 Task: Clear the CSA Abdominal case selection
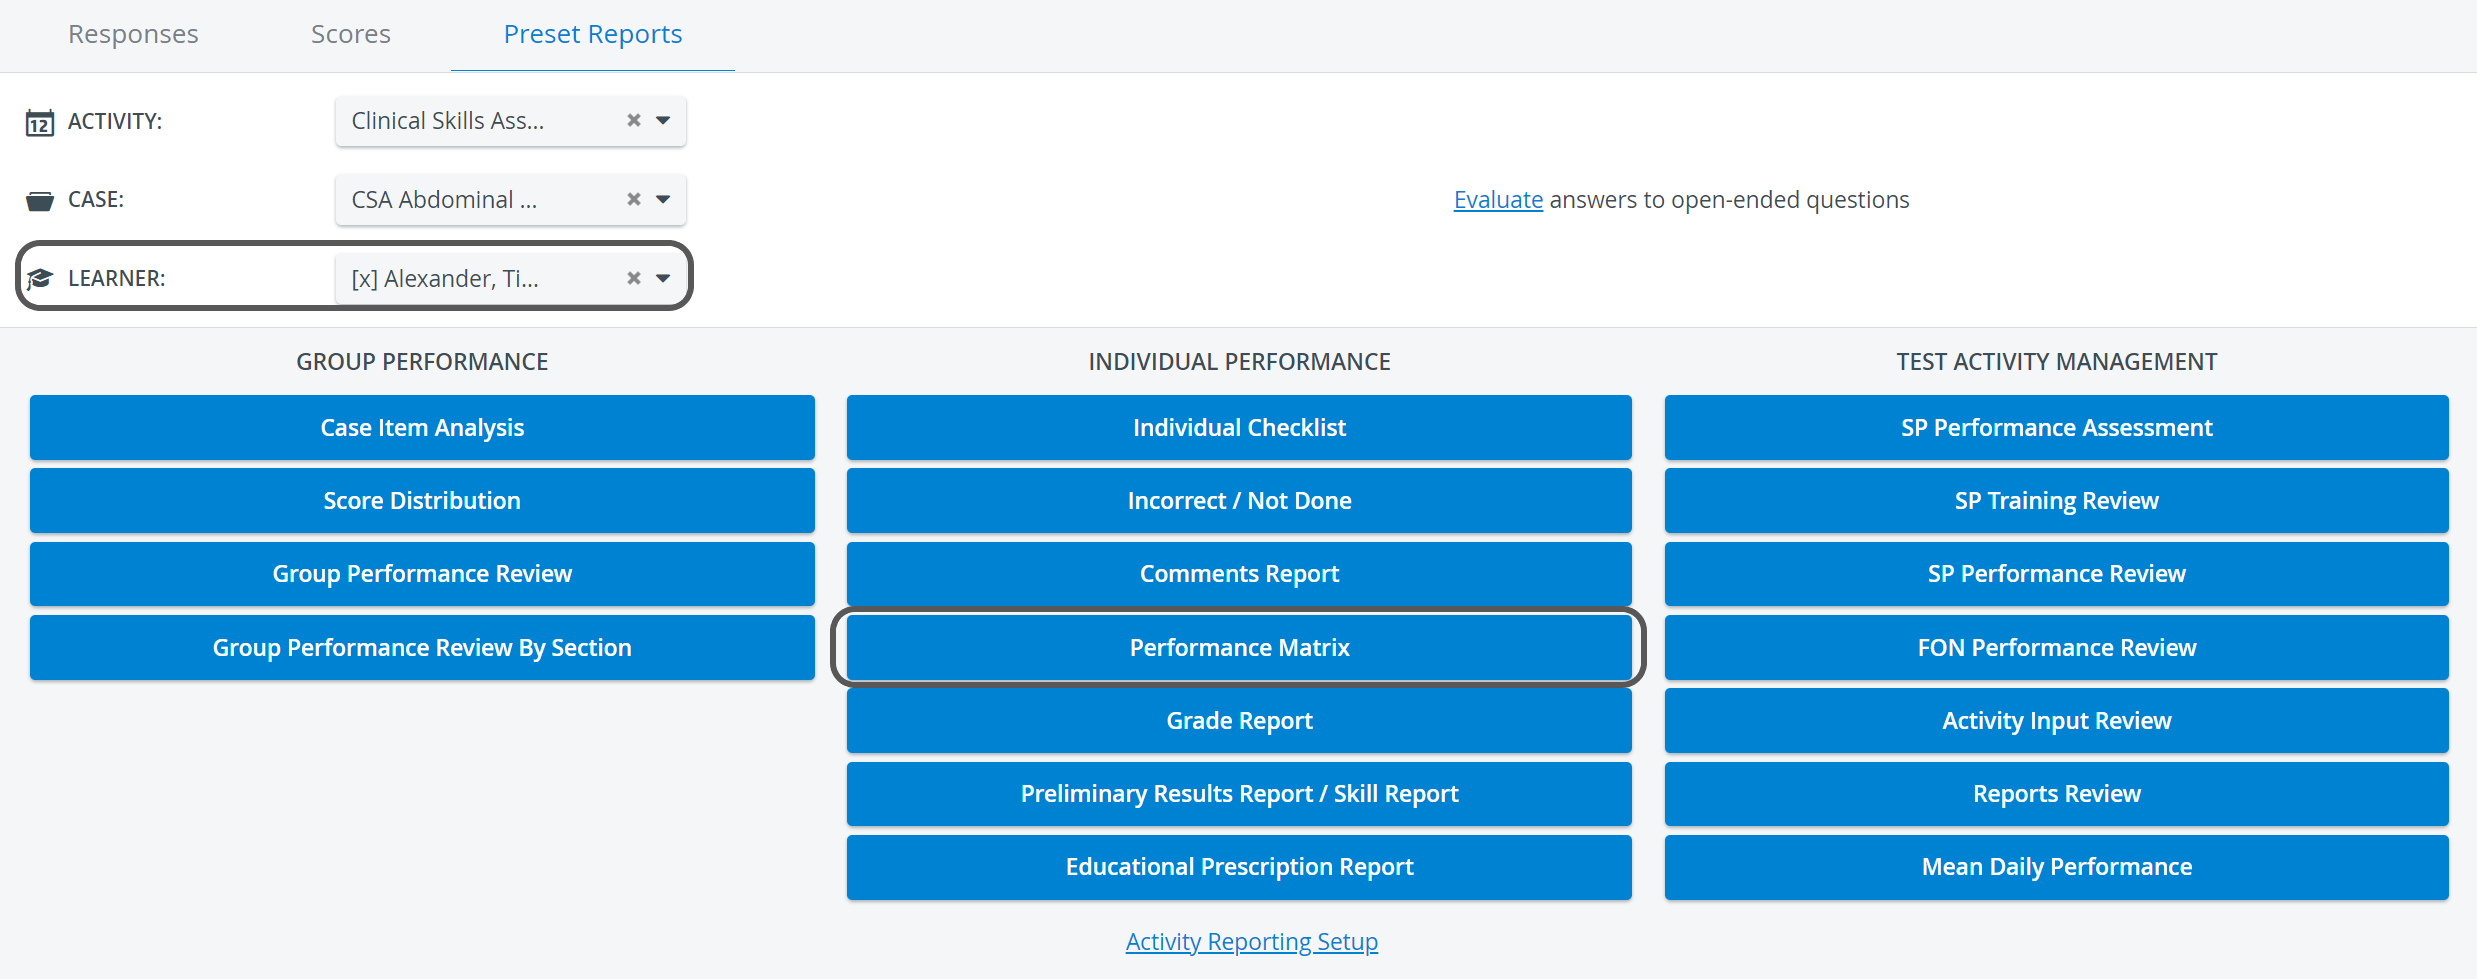click(633, 199)
